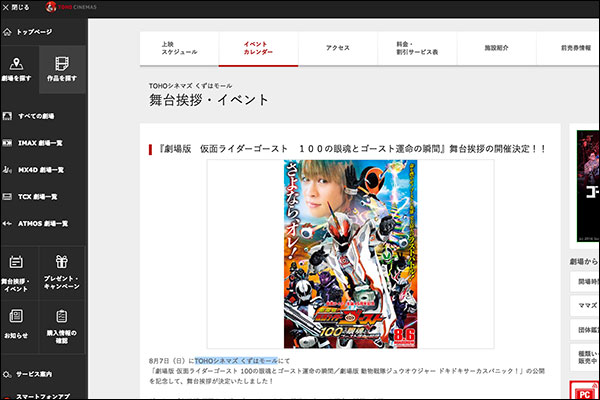The image size is (600, 400).
Task: Switch to the 料金・割引サービス表 tab
Action: (416, 48)
